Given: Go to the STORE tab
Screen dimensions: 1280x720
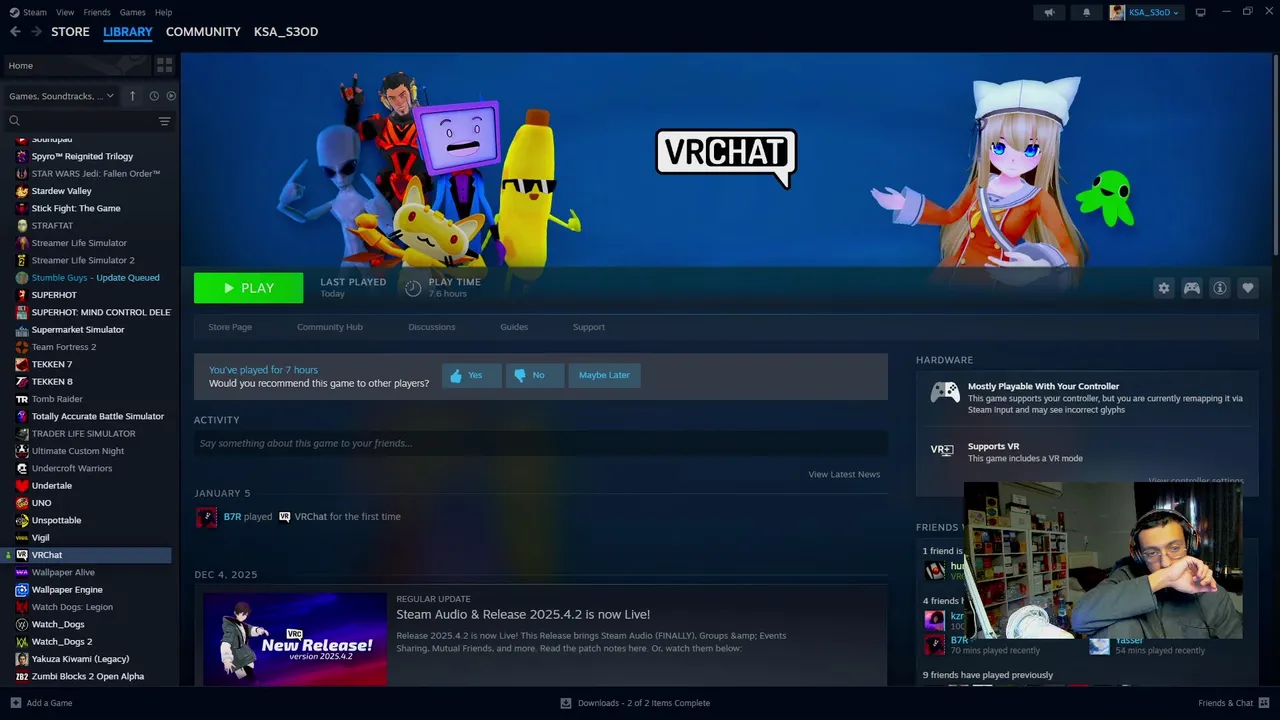Looking at the screenshot, I should pyautogui.click(x=70, y=32).
